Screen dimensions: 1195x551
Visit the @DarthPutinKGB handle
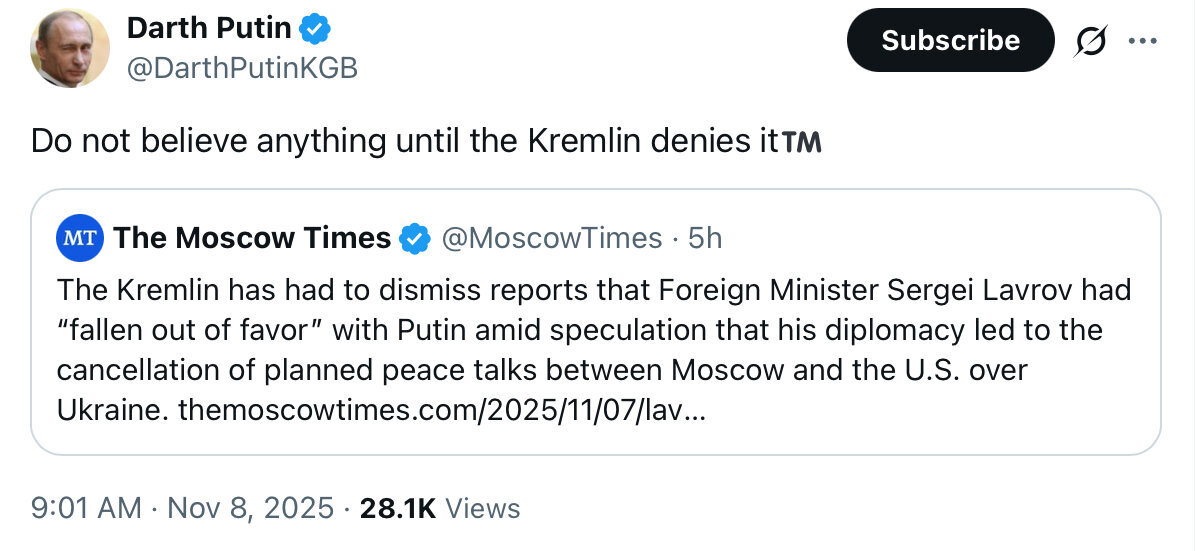click(242, 67)
